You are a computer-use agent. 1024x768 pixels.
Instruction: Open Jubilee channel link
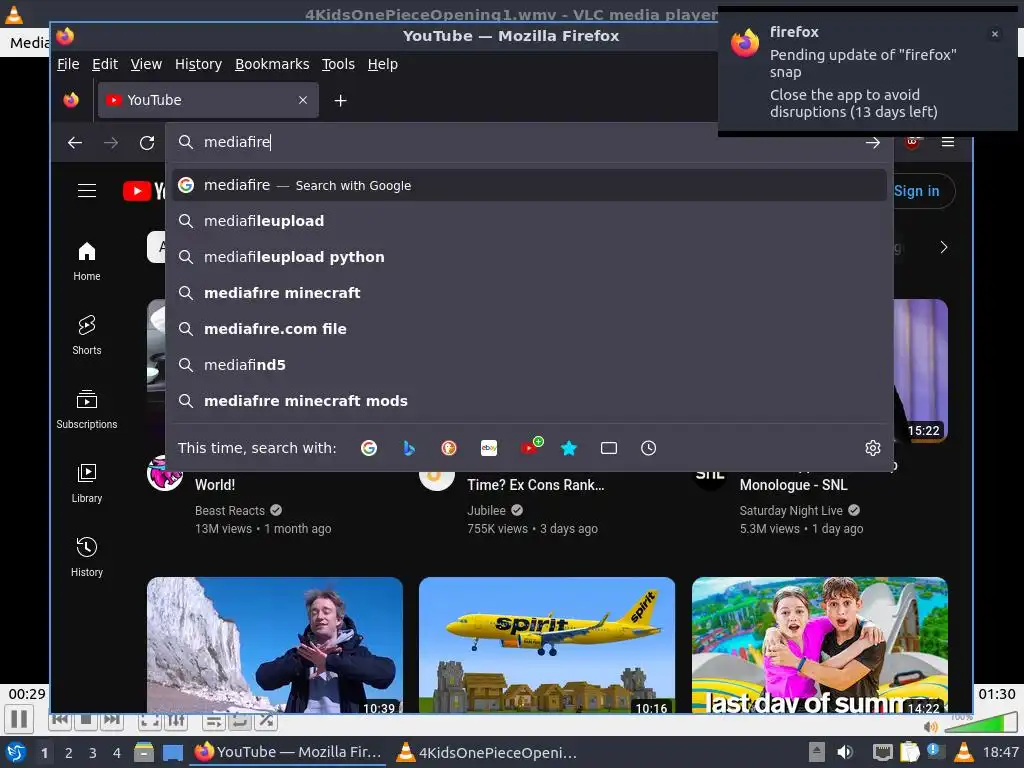487,511
